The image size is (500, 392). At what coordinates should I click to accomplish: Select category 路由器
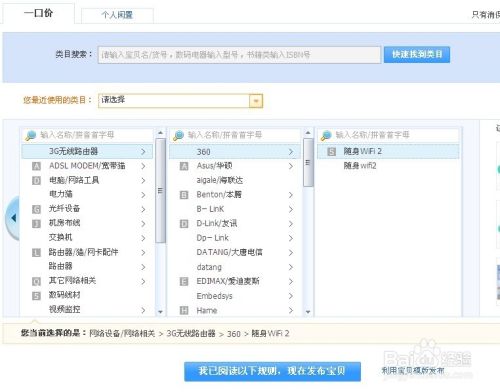[87, 267]
